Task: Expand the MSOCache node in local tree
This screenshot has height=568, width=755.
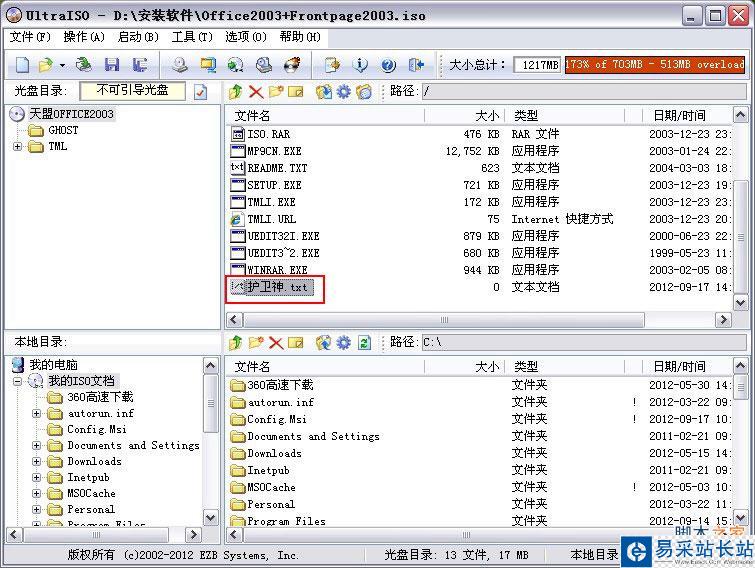Action: (37, 493)
